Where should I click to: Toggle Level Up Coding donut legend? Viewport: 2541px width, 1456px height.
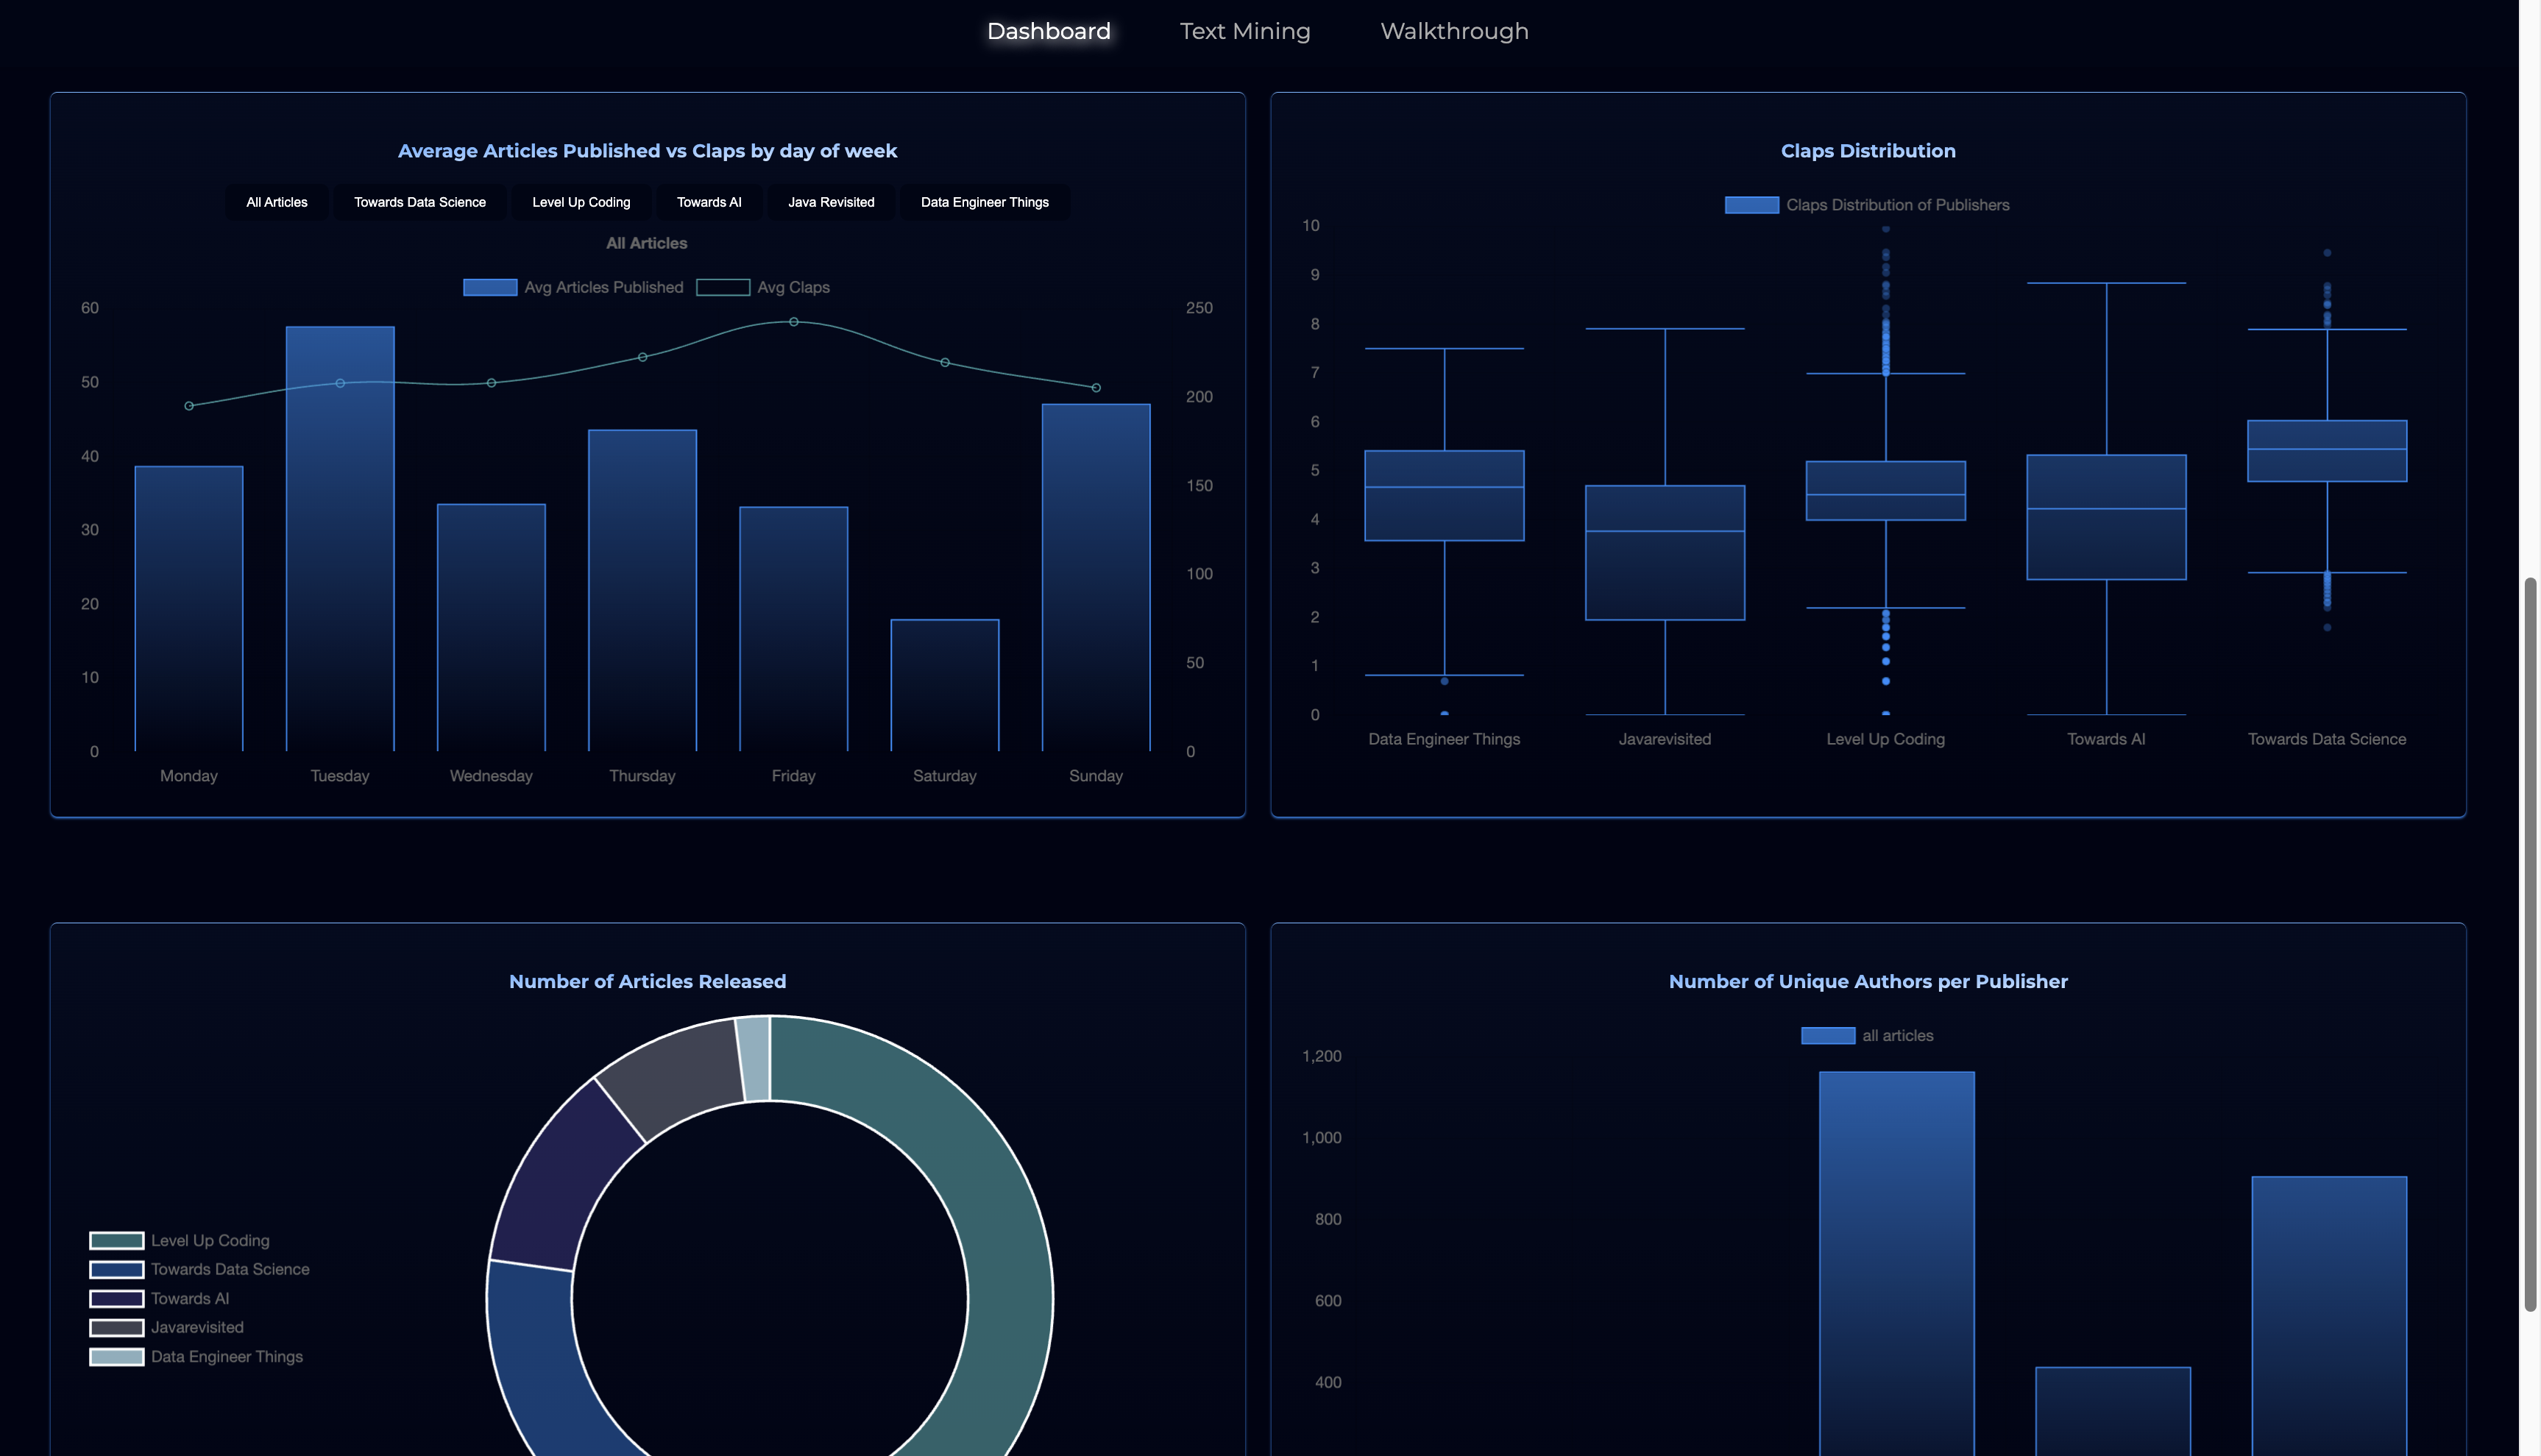point(180,1240)
